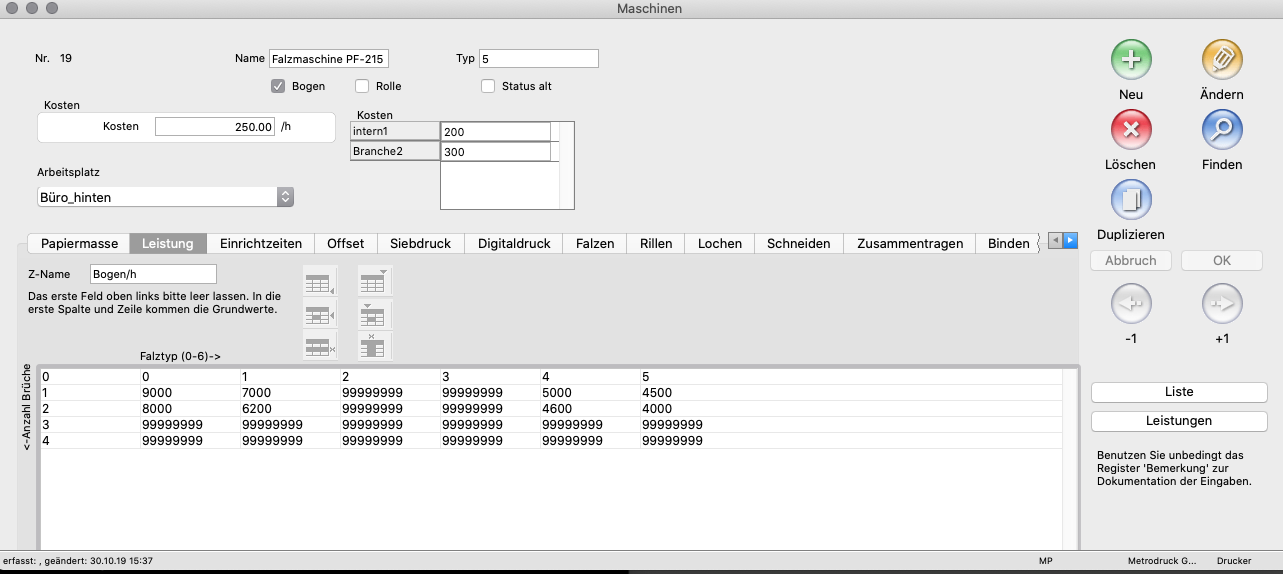Go to the next record with +1 arrow
1283x574 pixels.
coord(1221,304)
